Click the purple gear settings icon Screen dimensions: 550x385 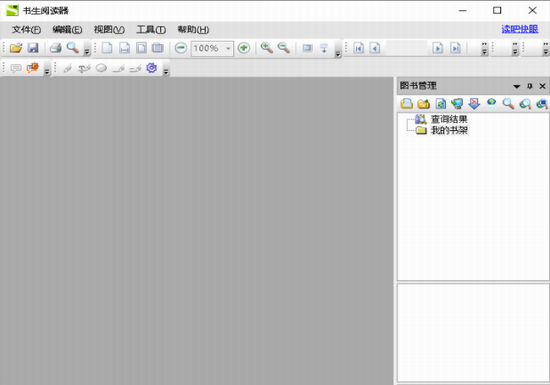tap(152, 68)
